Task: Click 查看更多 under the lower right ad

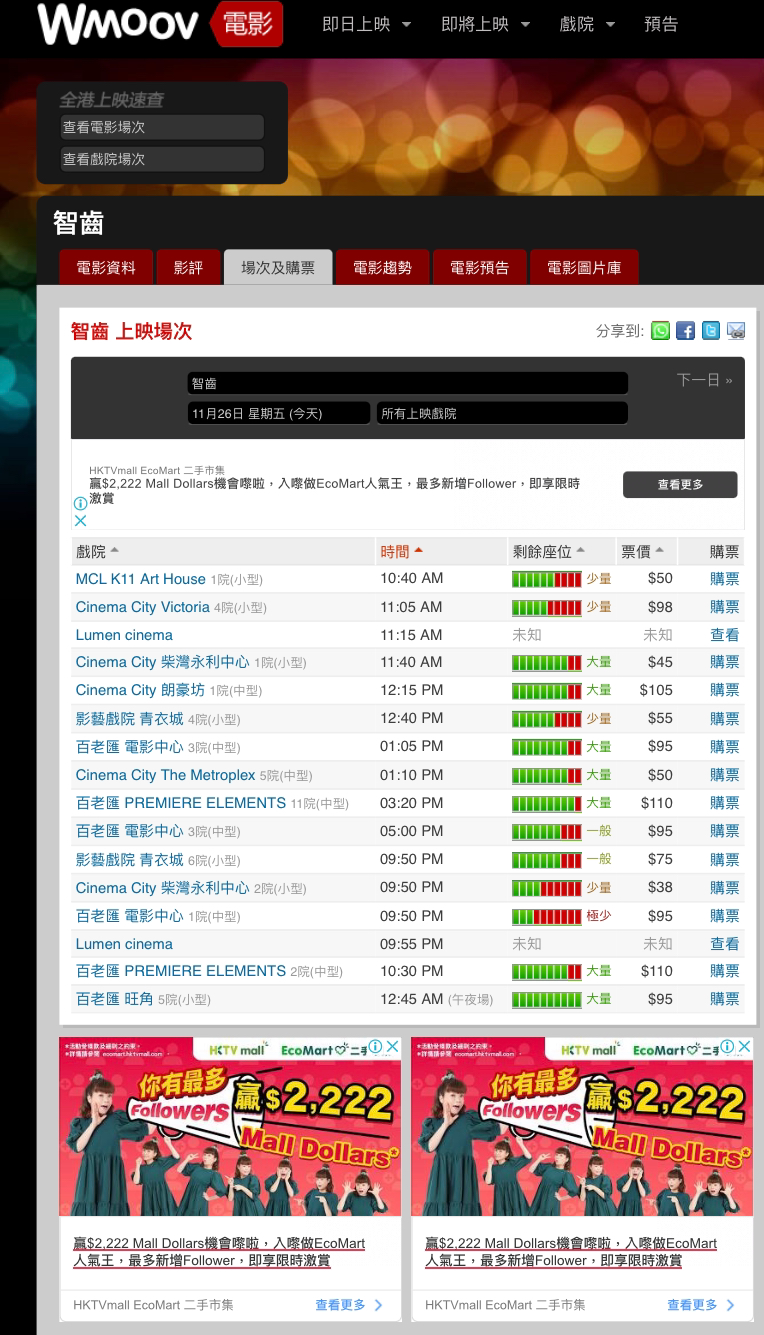Action: (701, 1305)
